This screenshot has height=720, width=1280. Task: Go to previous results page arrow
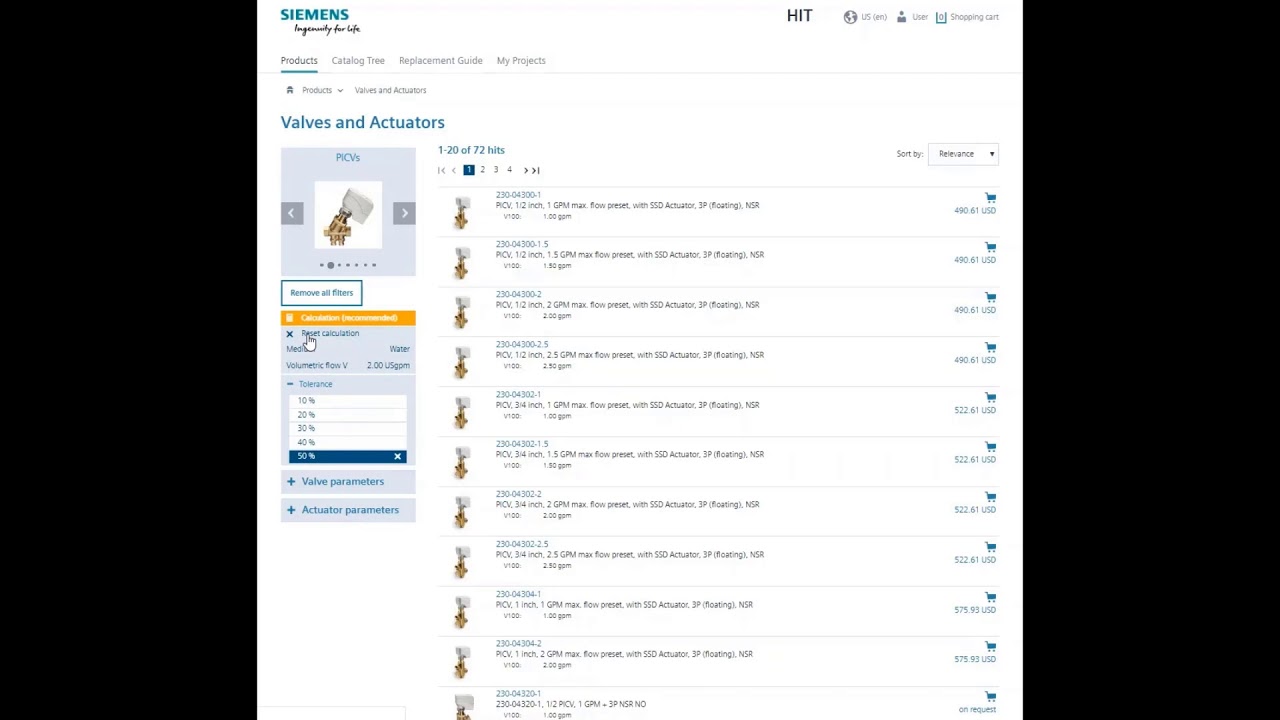point(453,170)
